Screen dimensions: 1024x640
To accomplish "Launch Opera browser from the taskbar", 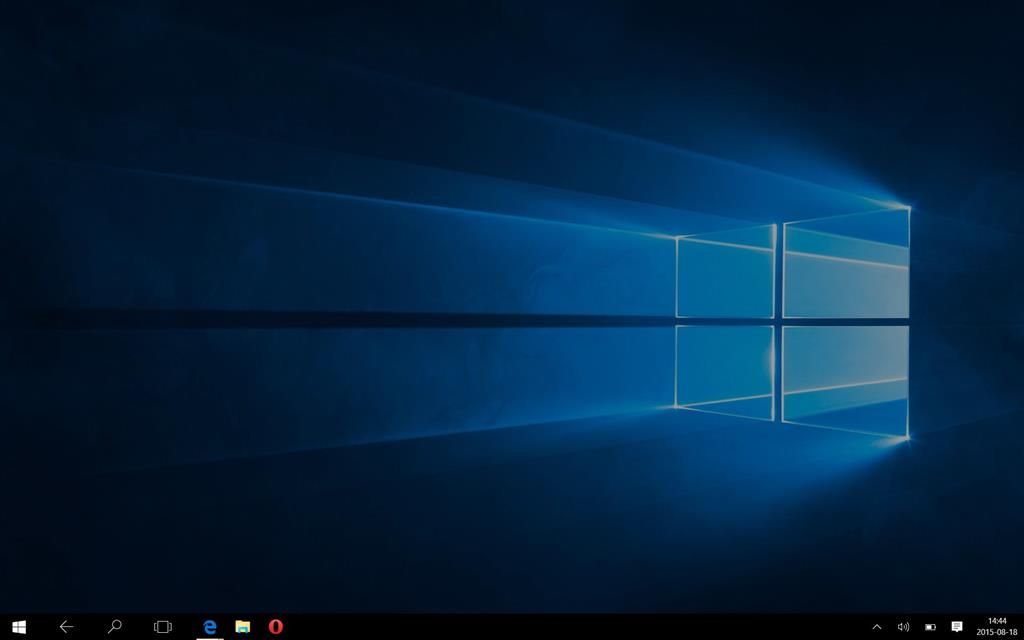I will tap(276, 627).
